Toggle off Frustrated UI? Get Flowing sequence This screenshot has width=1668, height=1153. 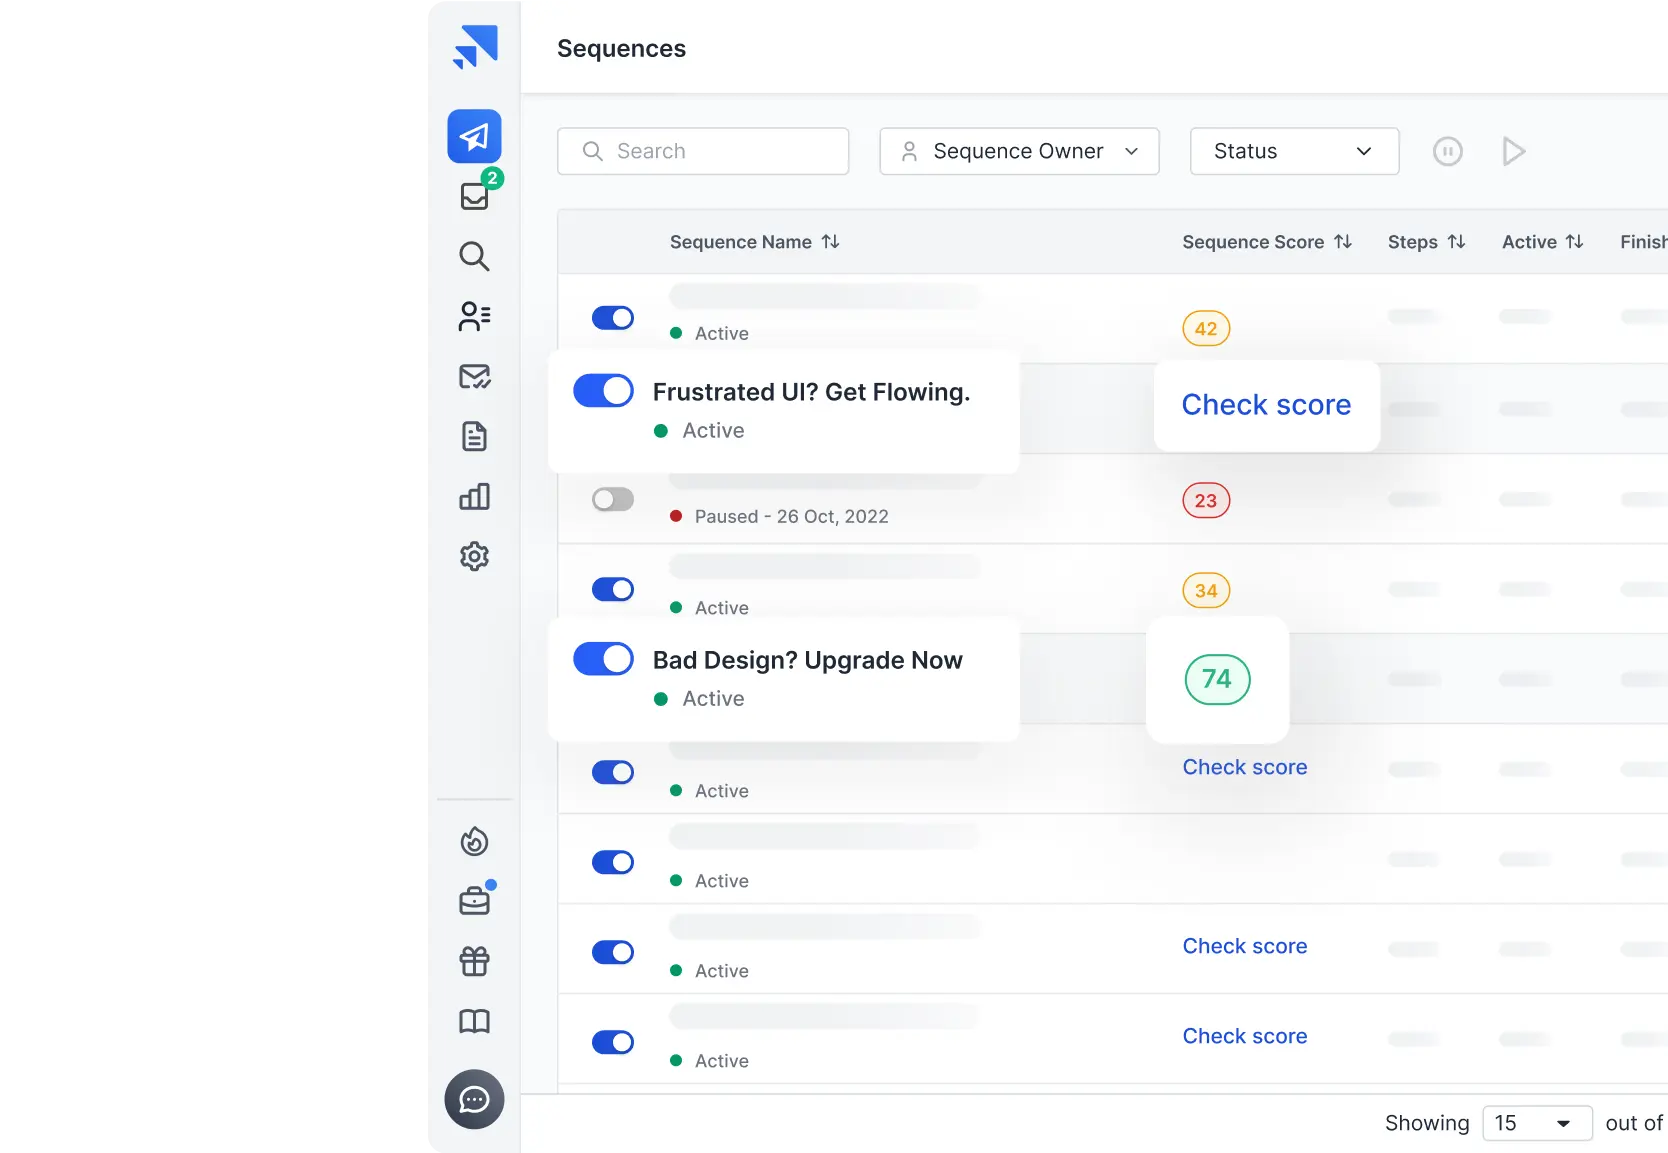point(602,390)
